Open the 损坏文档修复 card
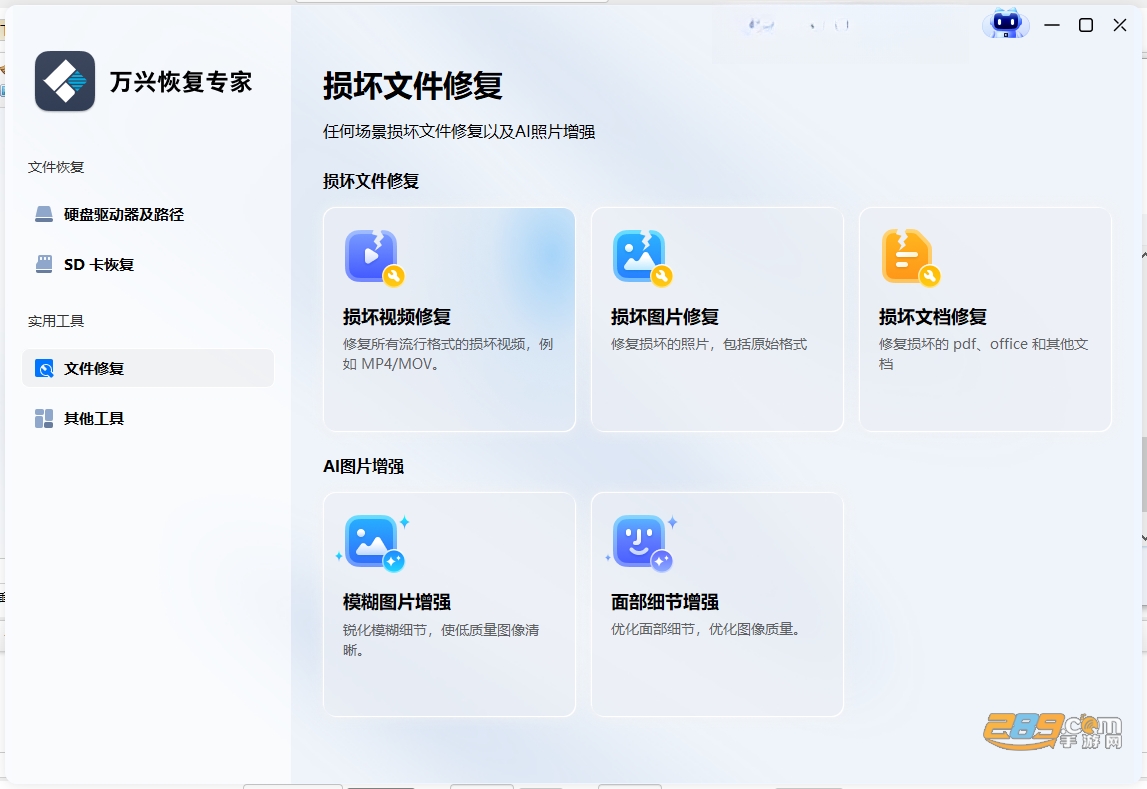The image size is (1147, 789). (x=985, y=320)
